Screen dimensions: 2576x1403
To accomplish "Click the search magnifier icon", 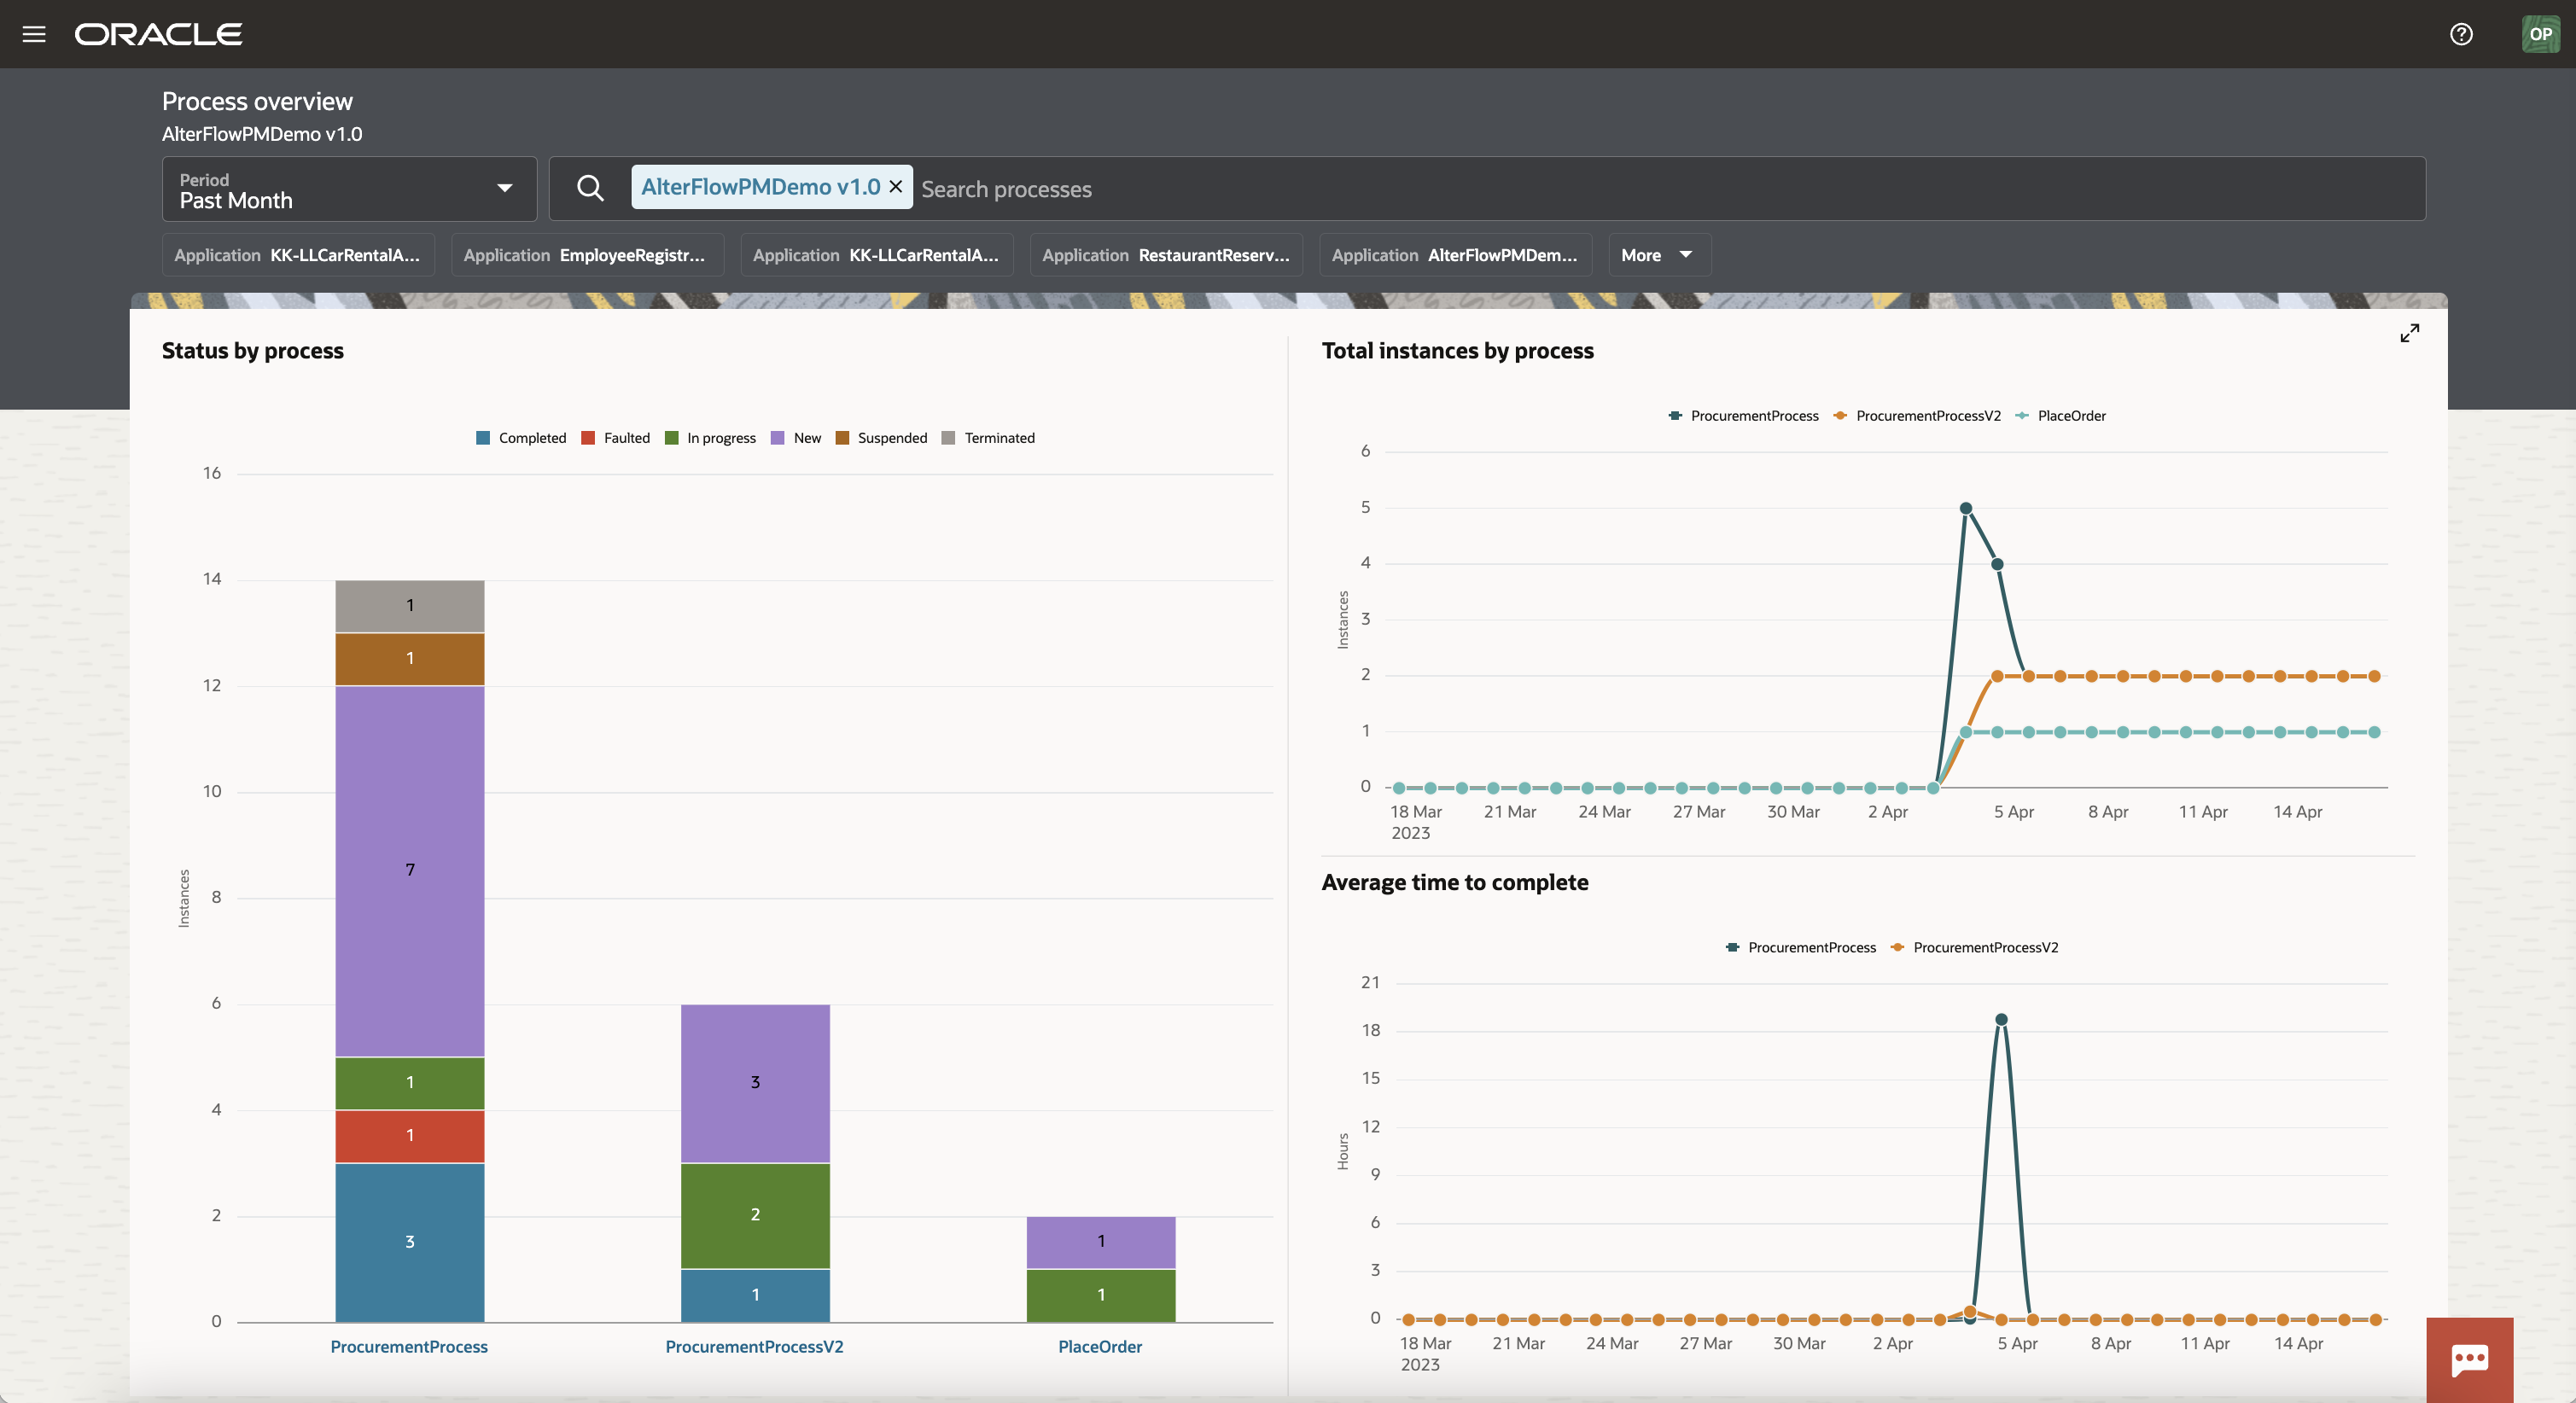I will pyautogui.click(x=590, y=188).
